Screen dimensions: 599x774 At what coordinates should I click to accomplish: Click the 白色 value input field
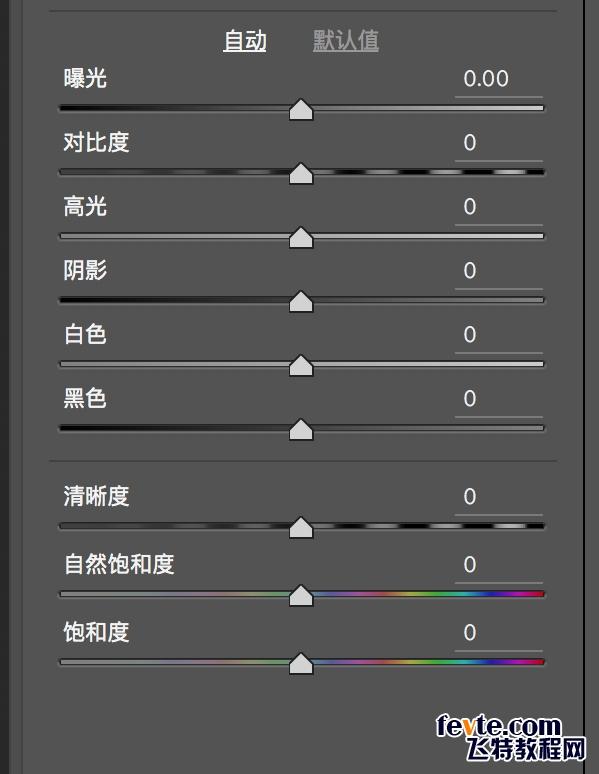click(499, 335)
